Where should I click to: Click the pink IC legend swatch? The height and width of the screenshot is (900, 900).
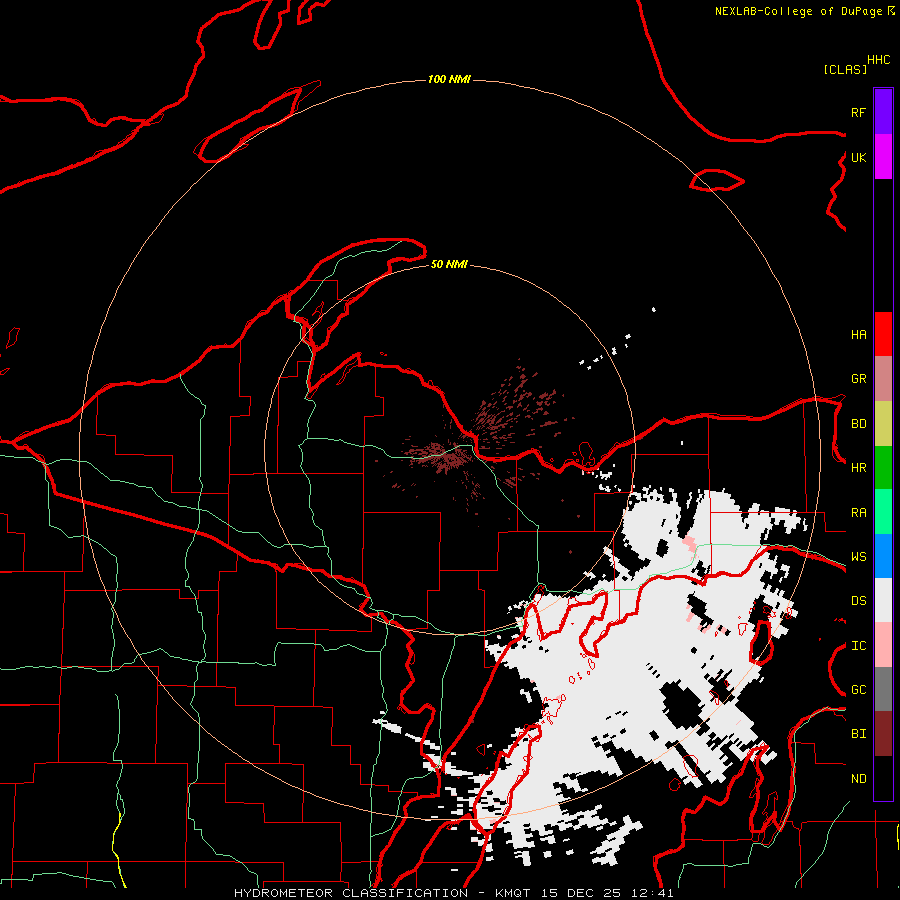coord(883,645)
